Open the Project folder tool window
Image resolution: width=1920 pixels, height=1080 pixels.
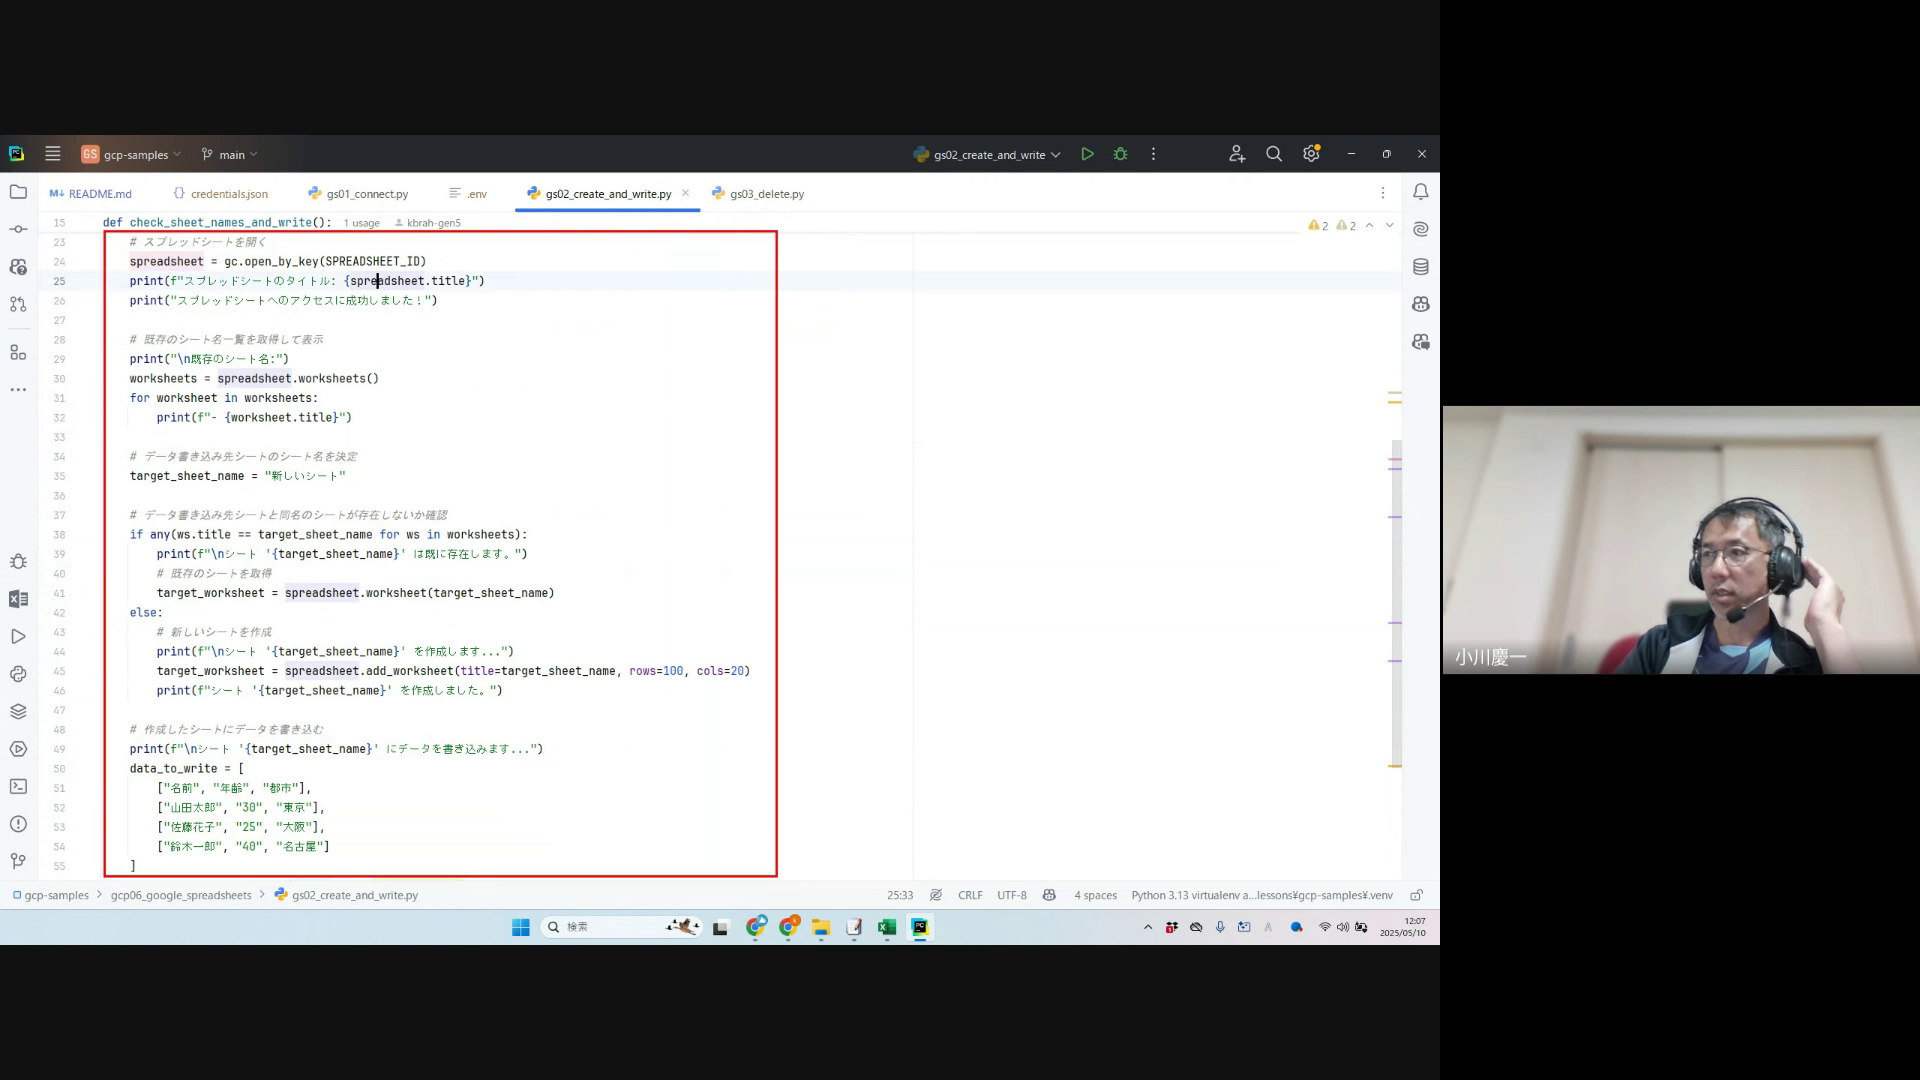(x=18, y=192)
